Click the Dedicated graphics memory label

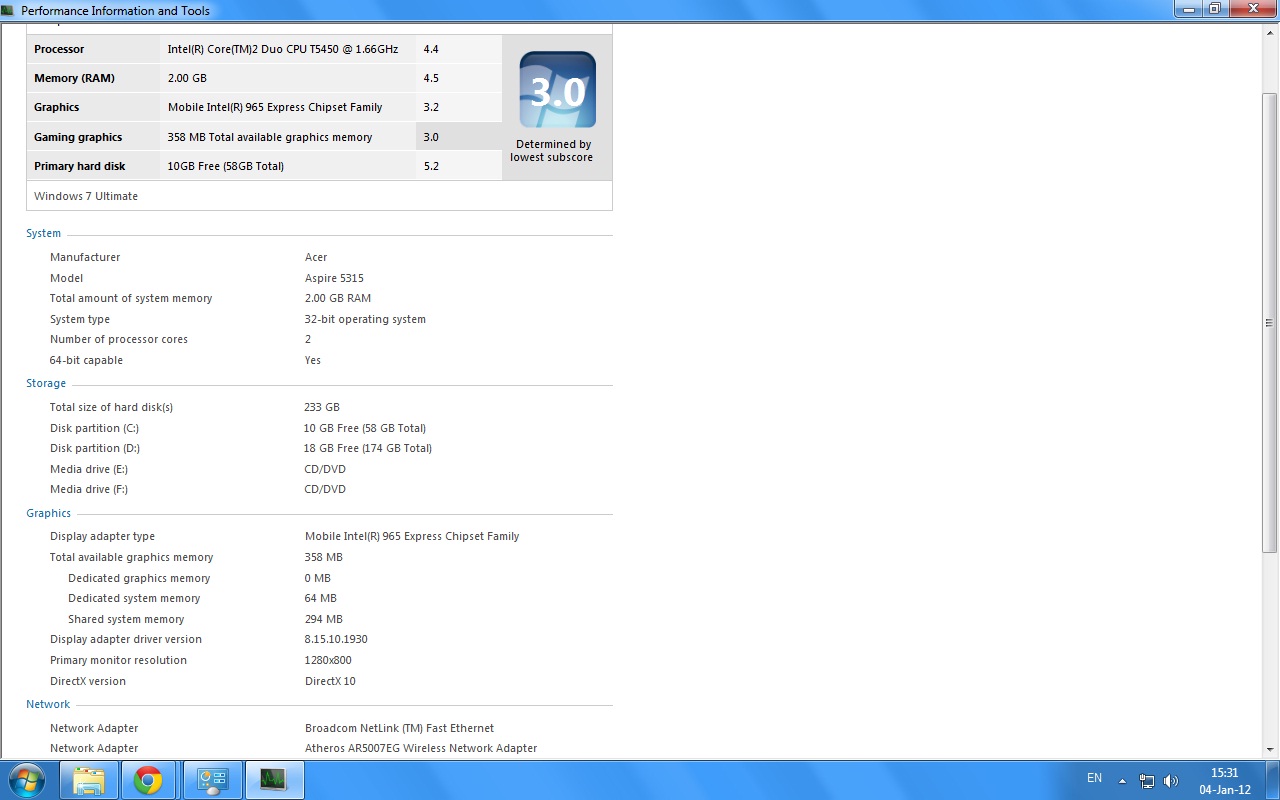tap(139, 578)
